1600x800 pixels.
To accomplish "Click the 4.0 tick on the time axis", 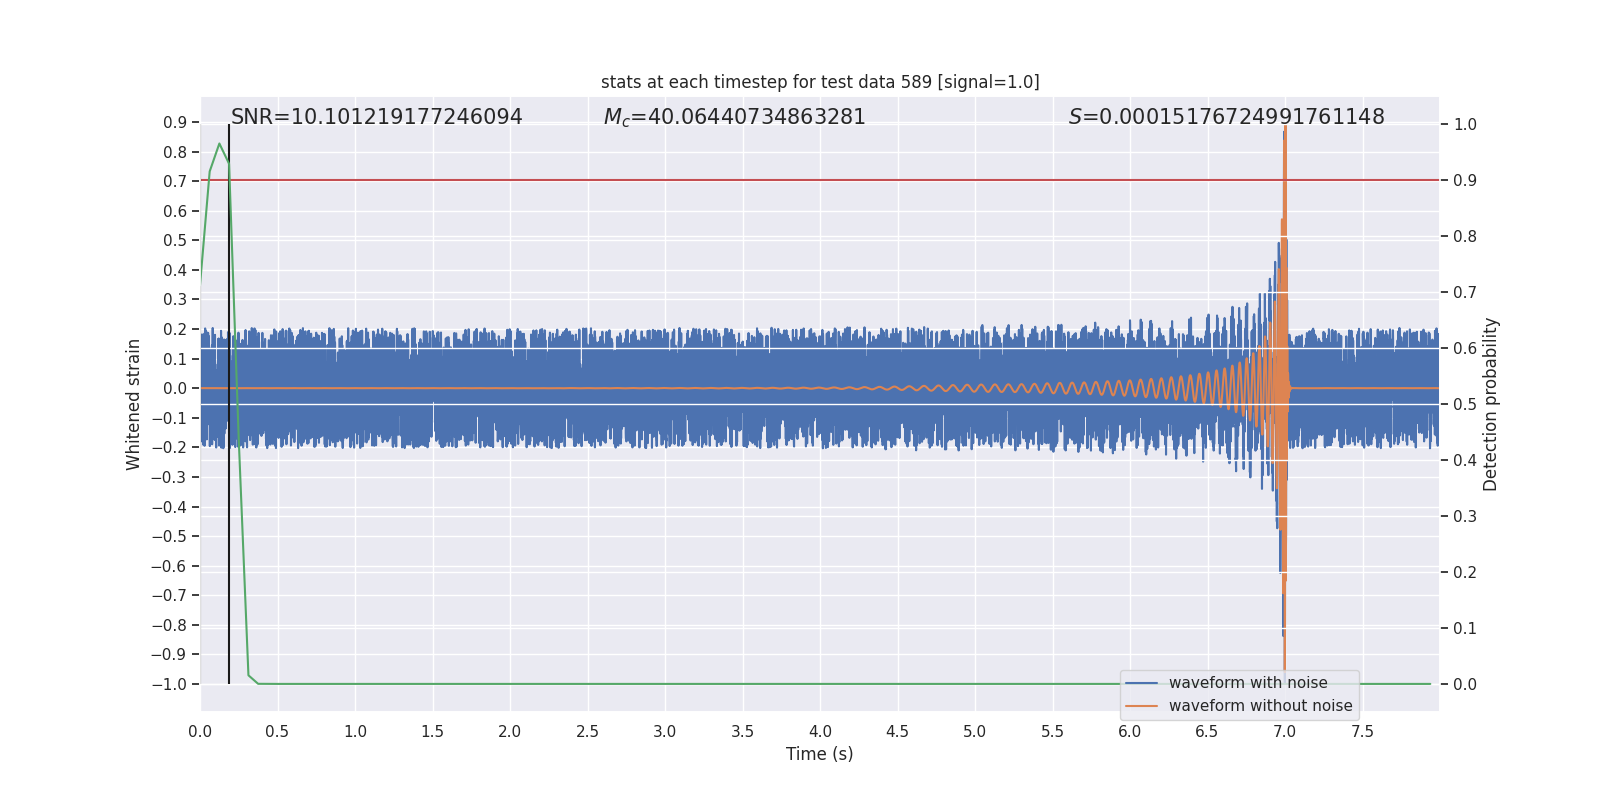I will 820,732.
